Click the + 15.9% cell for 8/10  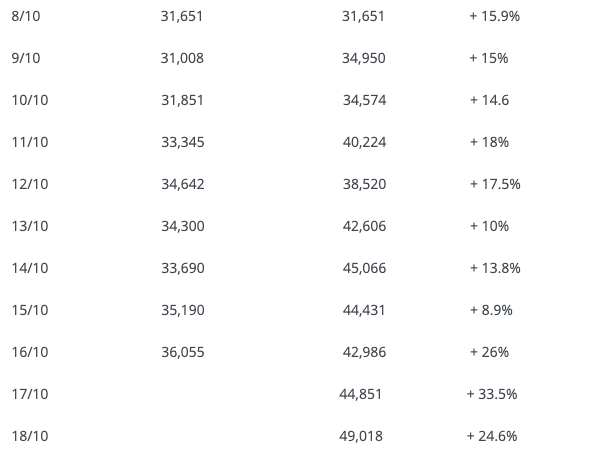click(495, 16)
